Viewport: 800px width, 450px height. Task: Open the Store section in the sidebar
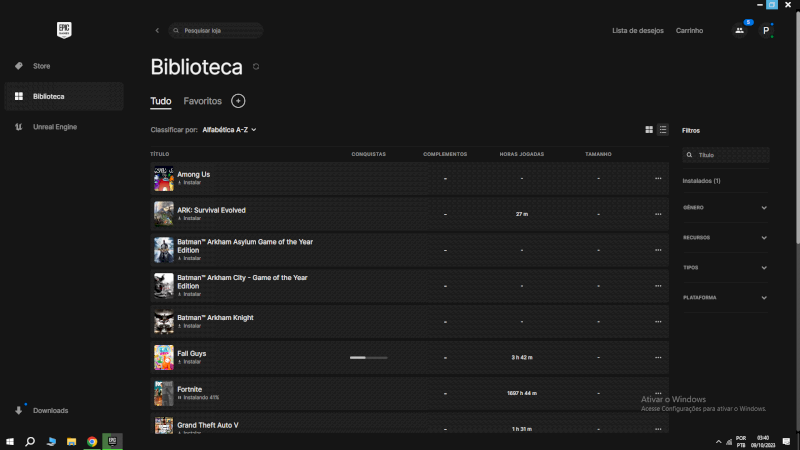[41, 66]
